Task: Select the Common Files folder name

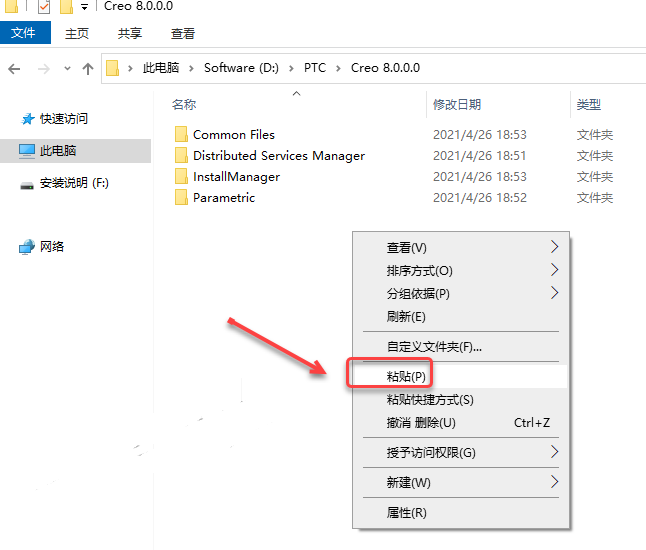Action: [x=234, y=135]
